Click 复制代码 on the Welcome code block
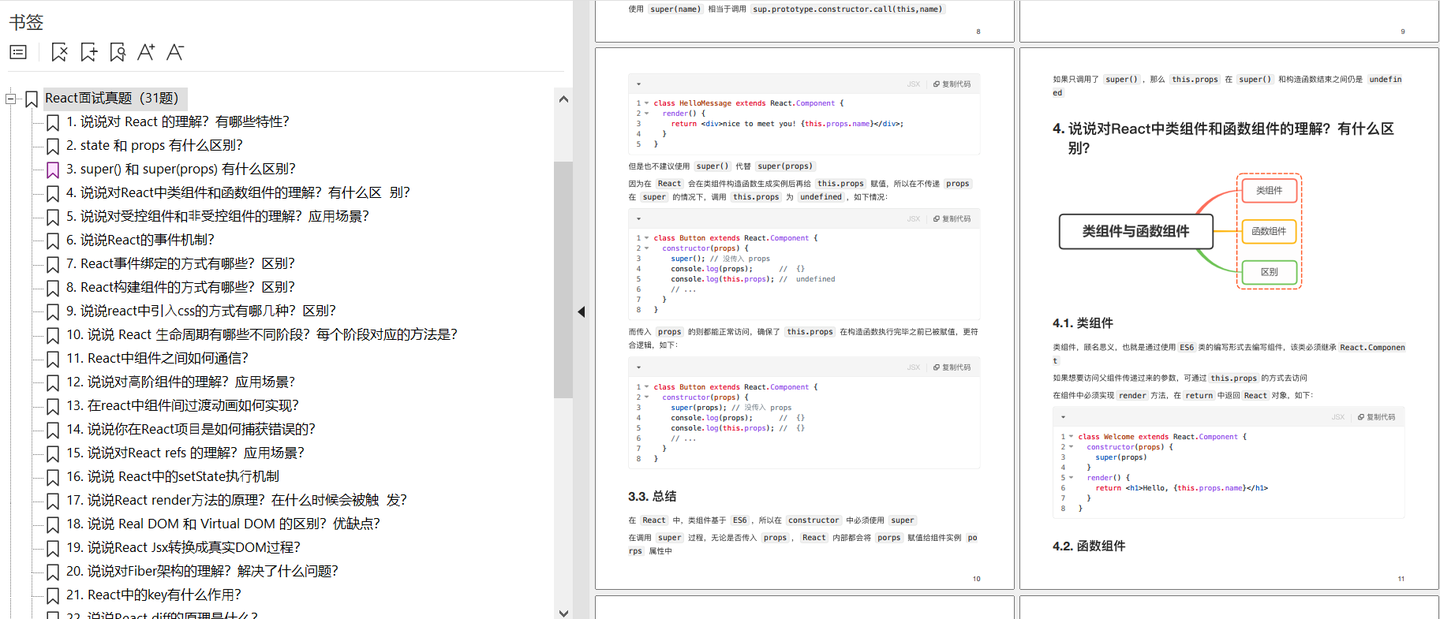Screen dimensions: 1440x619 pyautogui.click(x=1376, y=417)
